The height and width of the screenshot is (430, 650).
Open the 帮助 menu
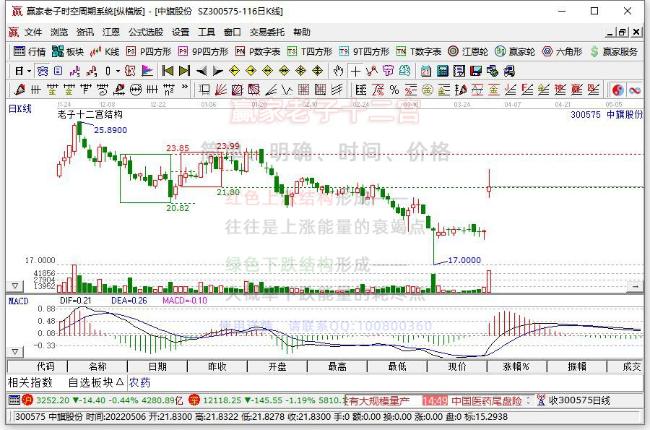coord(302,32)
